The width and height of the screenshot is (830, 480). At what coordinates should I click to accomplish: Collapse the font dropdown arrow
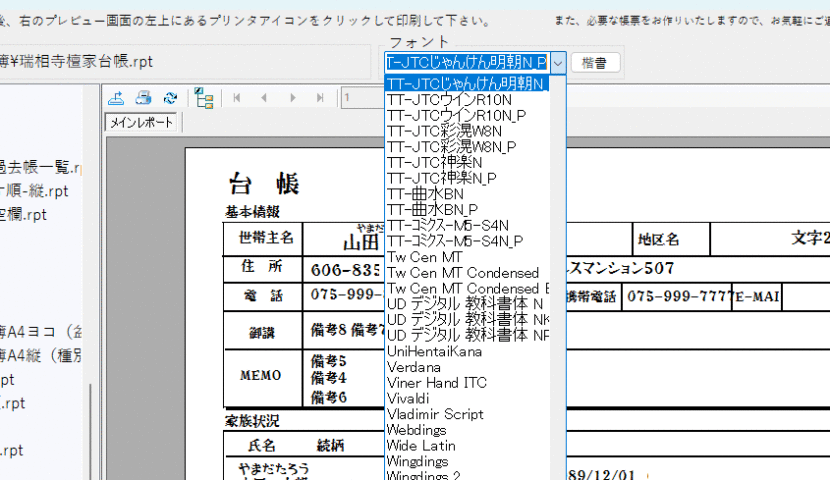[557, 63]
